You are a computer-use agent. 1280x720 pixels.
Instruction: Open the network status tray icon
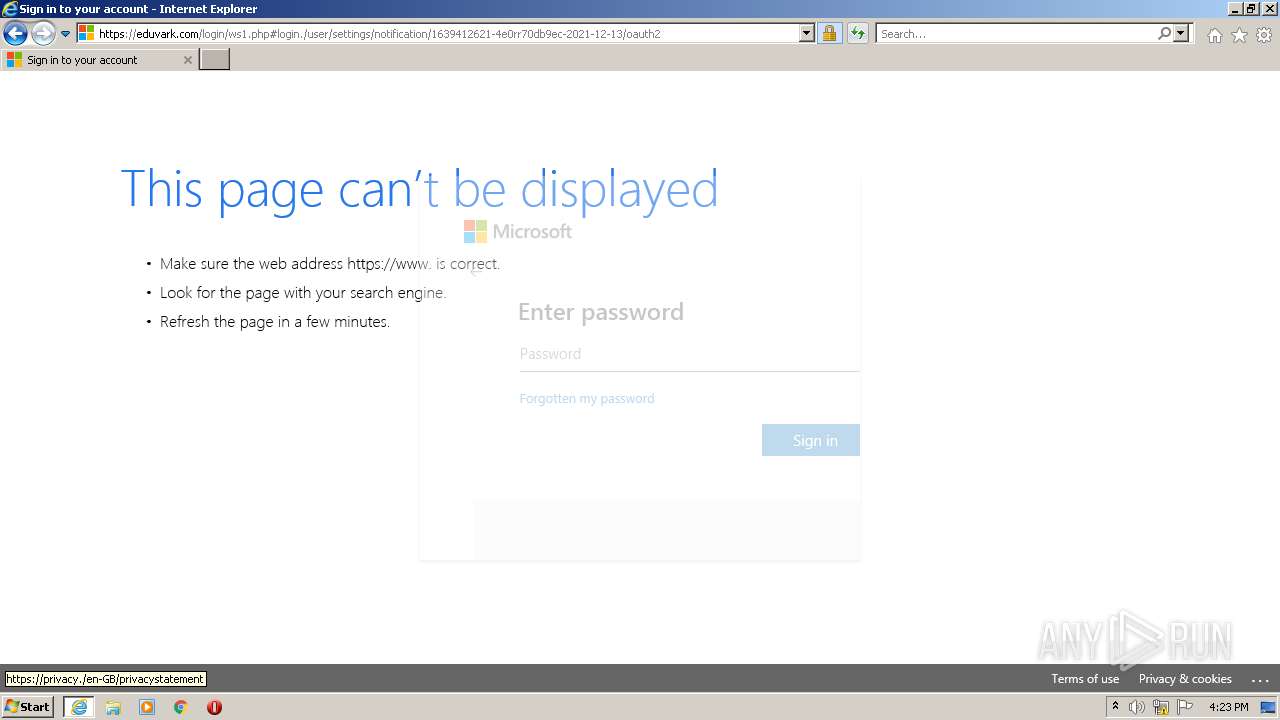(1161, 707)
